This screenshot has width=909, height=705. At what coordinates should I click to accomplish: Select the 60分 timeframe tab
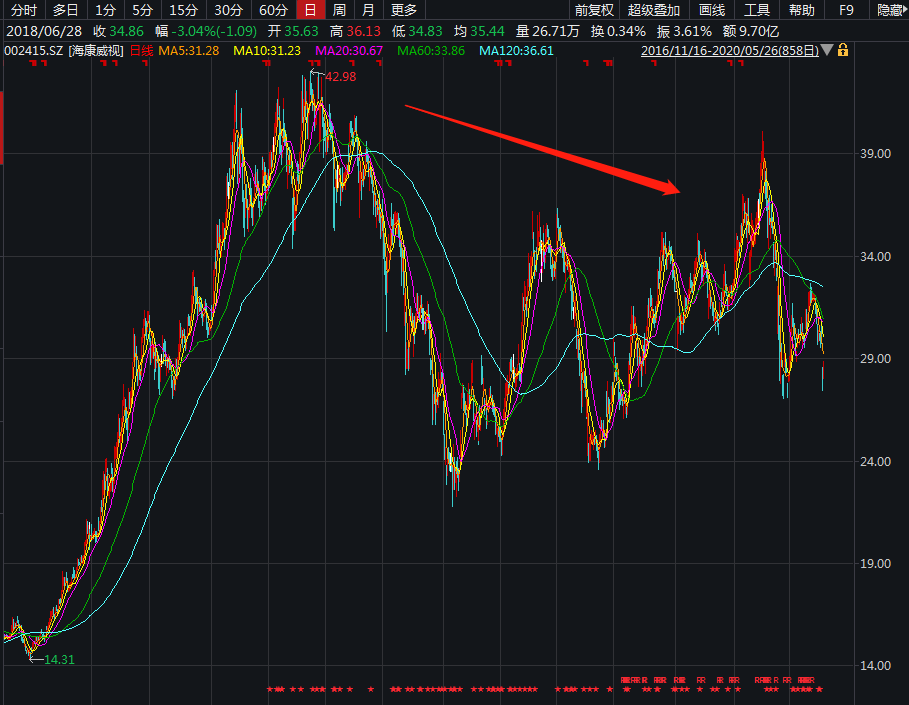(272, 10)
